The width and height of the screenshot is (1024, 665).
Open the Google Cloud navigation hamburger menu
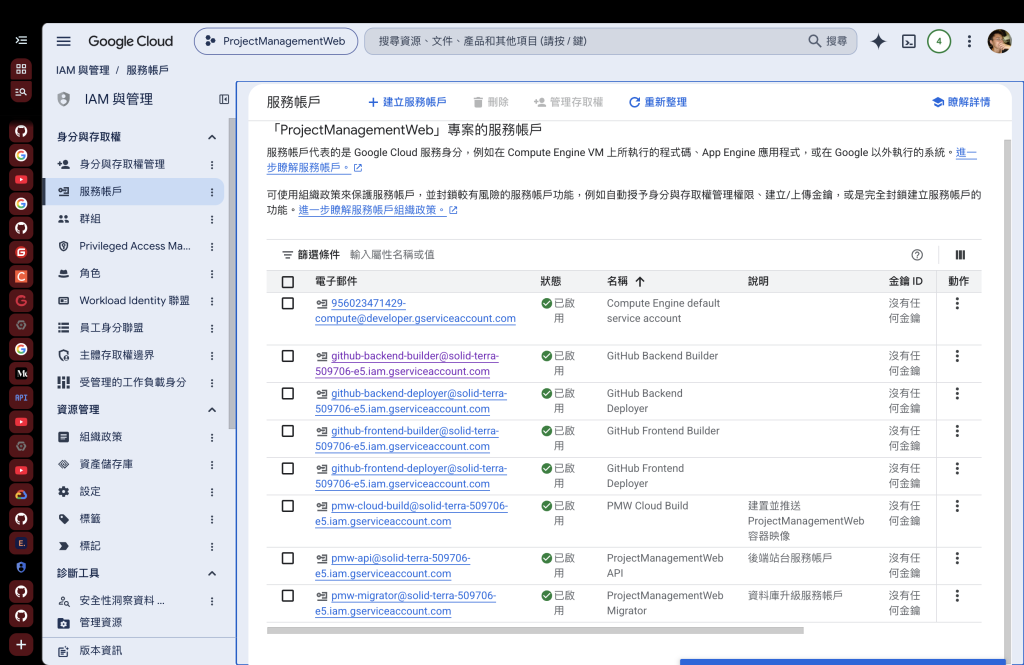coord(63,41)
